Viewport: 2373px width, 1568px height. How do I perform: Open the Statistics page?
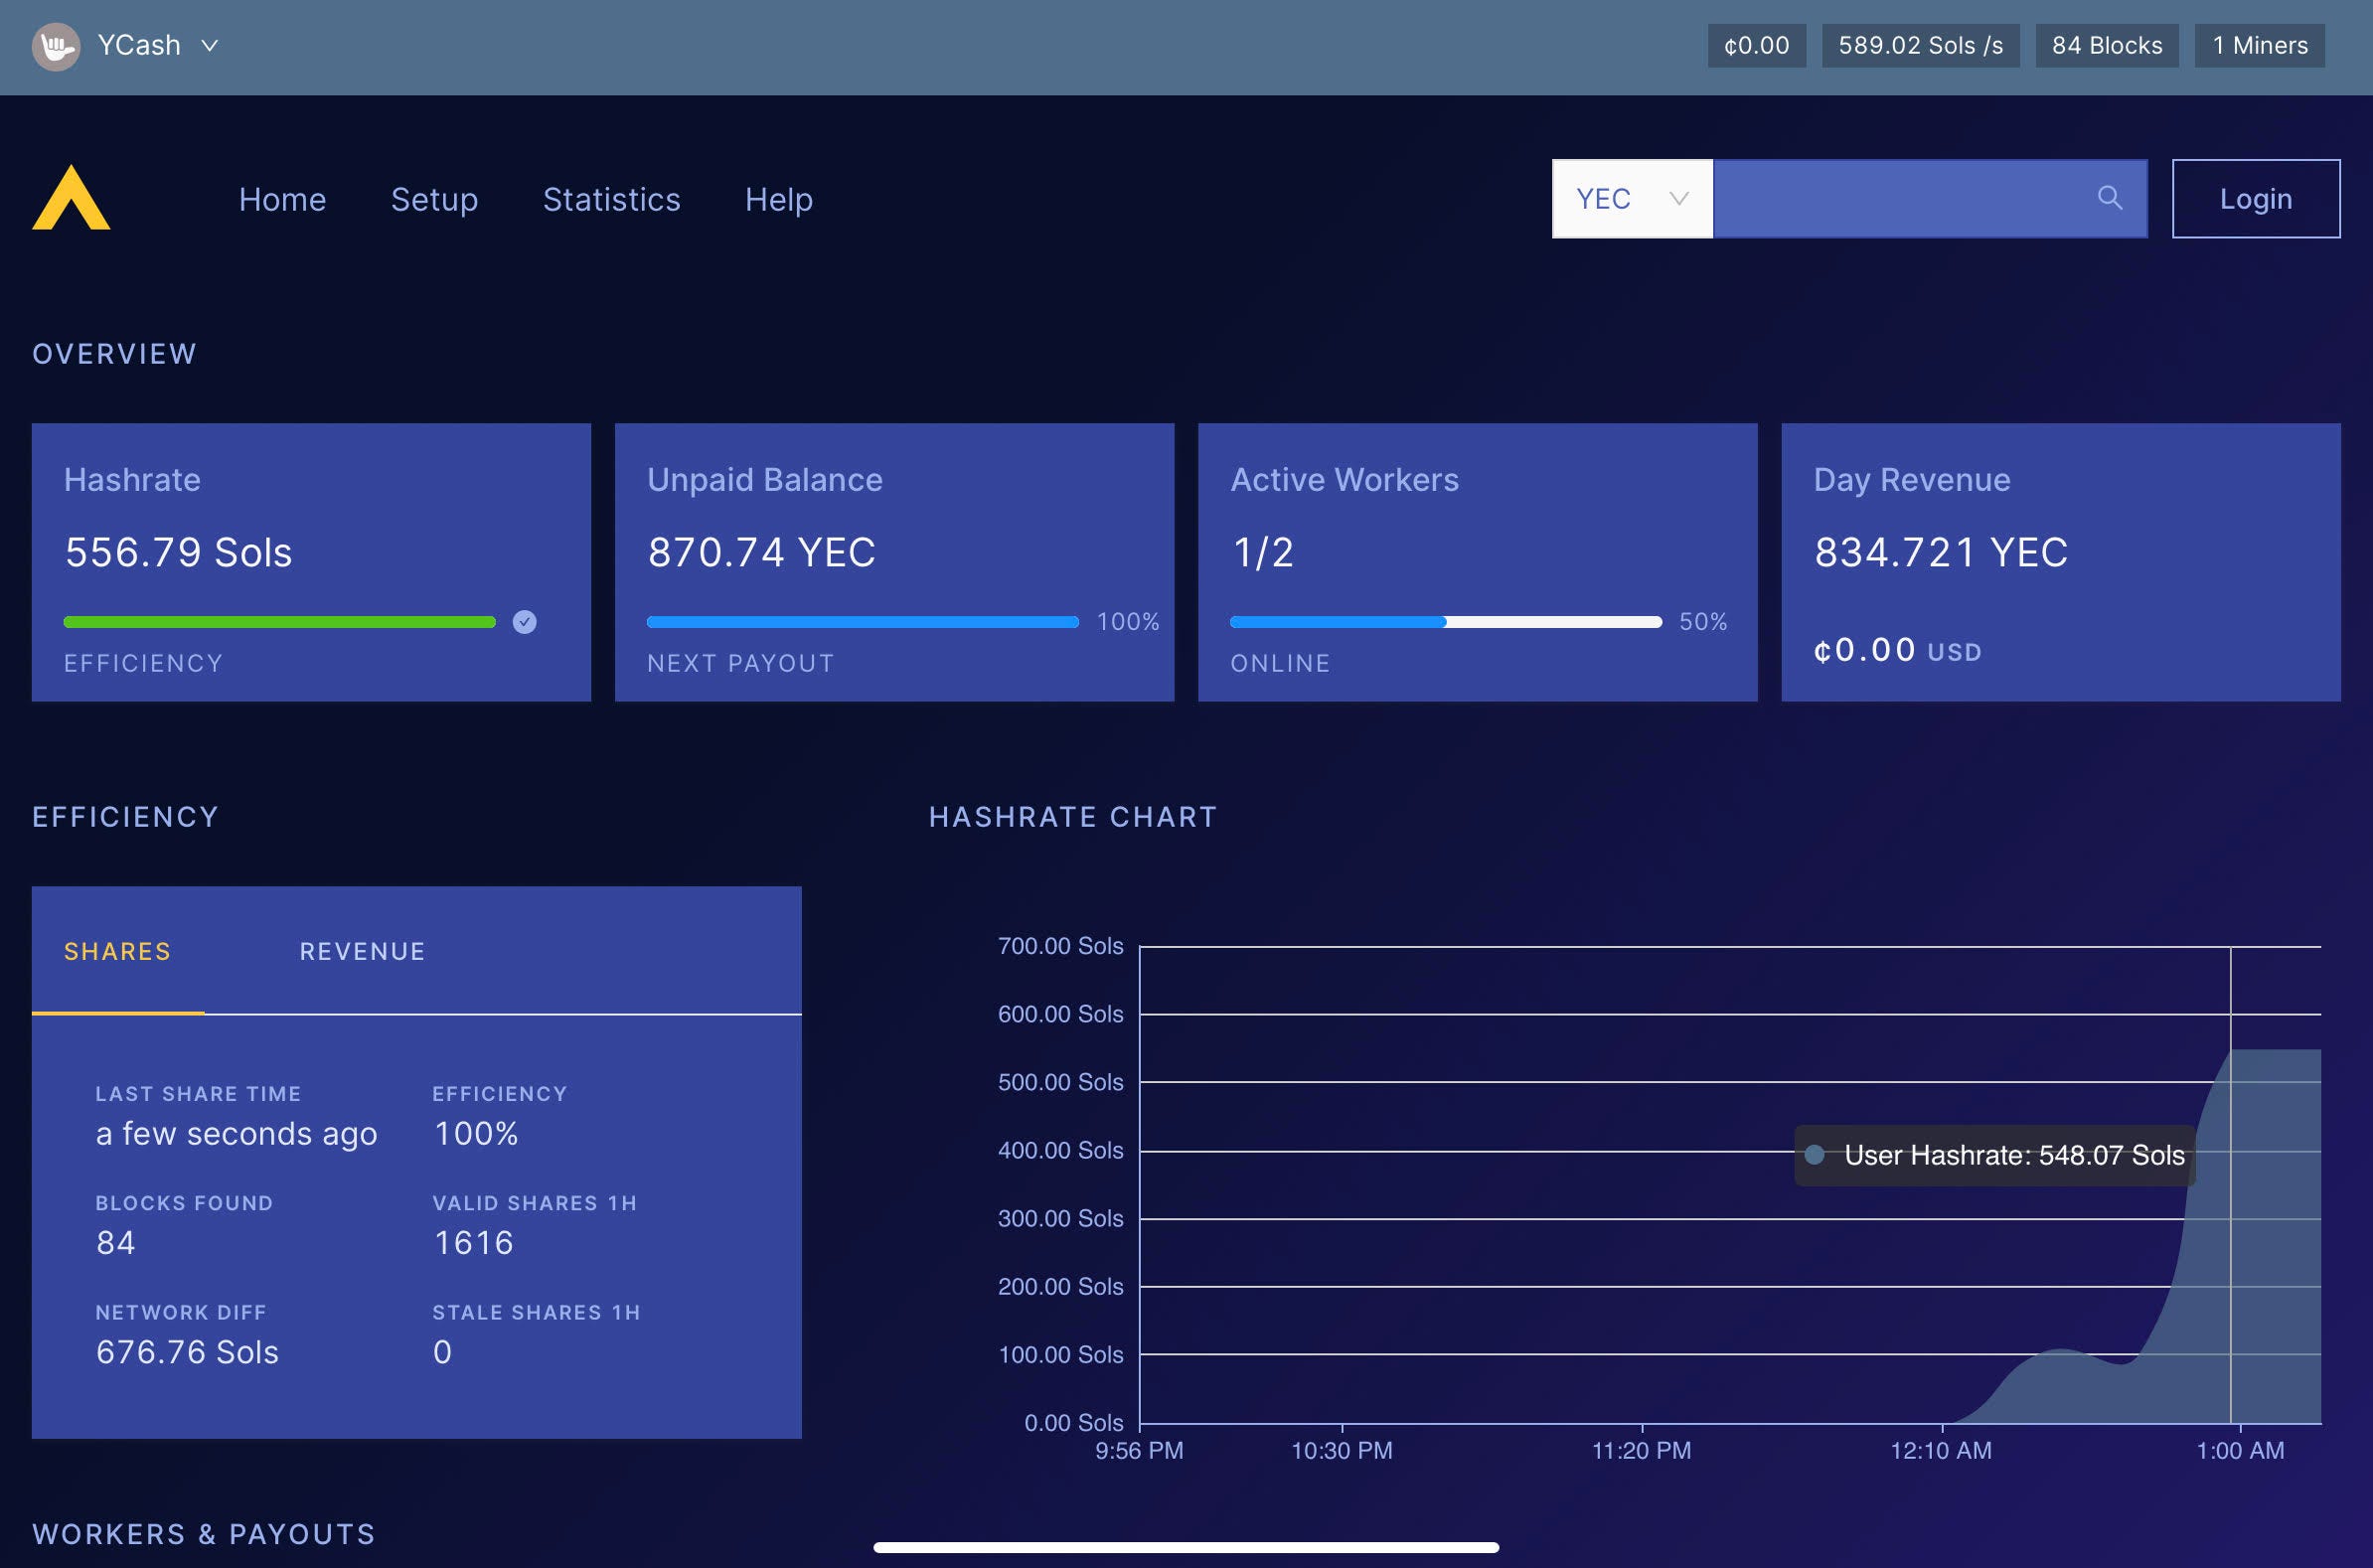click(x=611, y=200)
